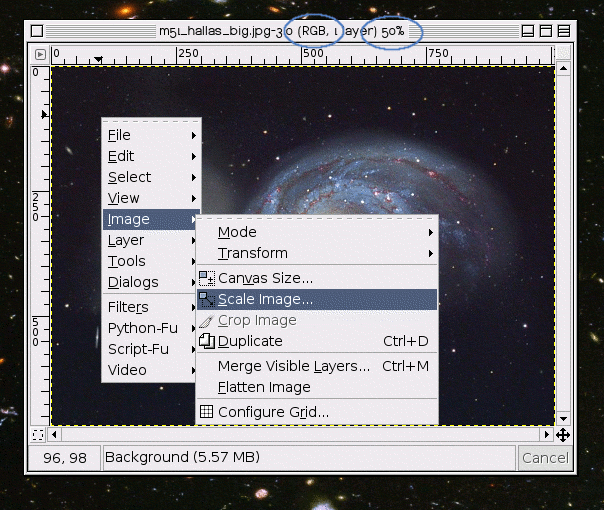Click Flatten Image in the submenu
Image resolution: width=604 pixels, height=510 pixels.
[264, 387]
